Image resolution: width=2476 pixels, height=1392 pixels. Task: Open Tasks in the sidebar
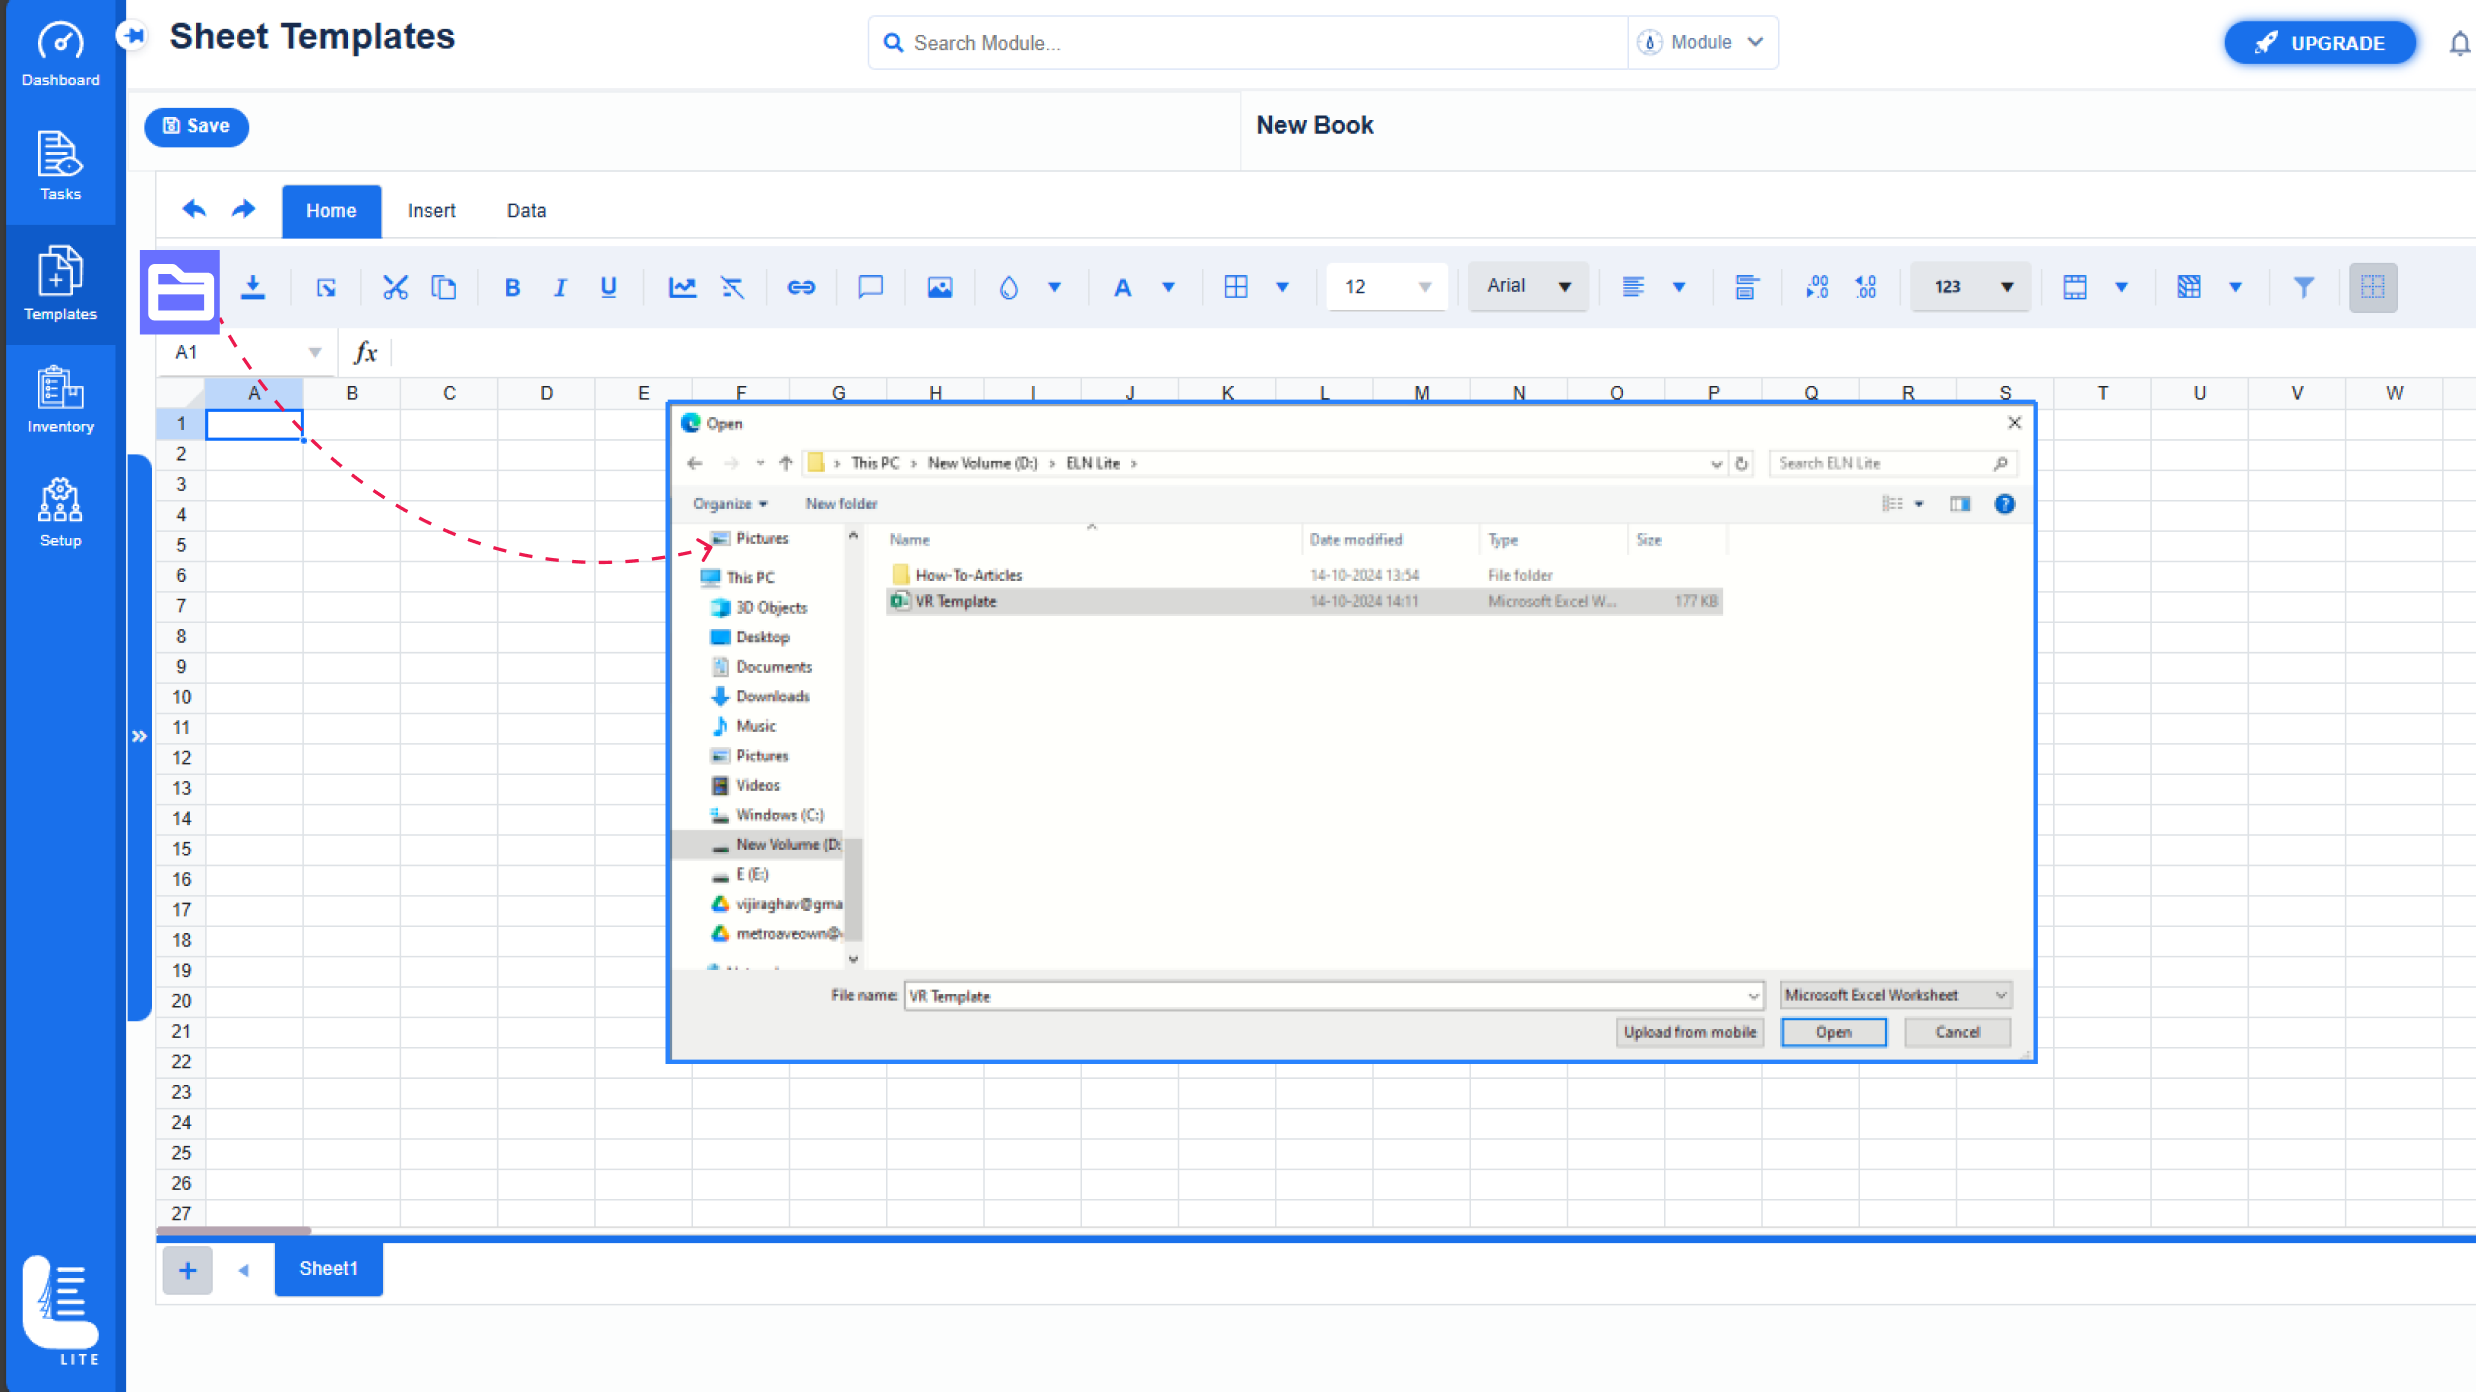click(61, 166)
